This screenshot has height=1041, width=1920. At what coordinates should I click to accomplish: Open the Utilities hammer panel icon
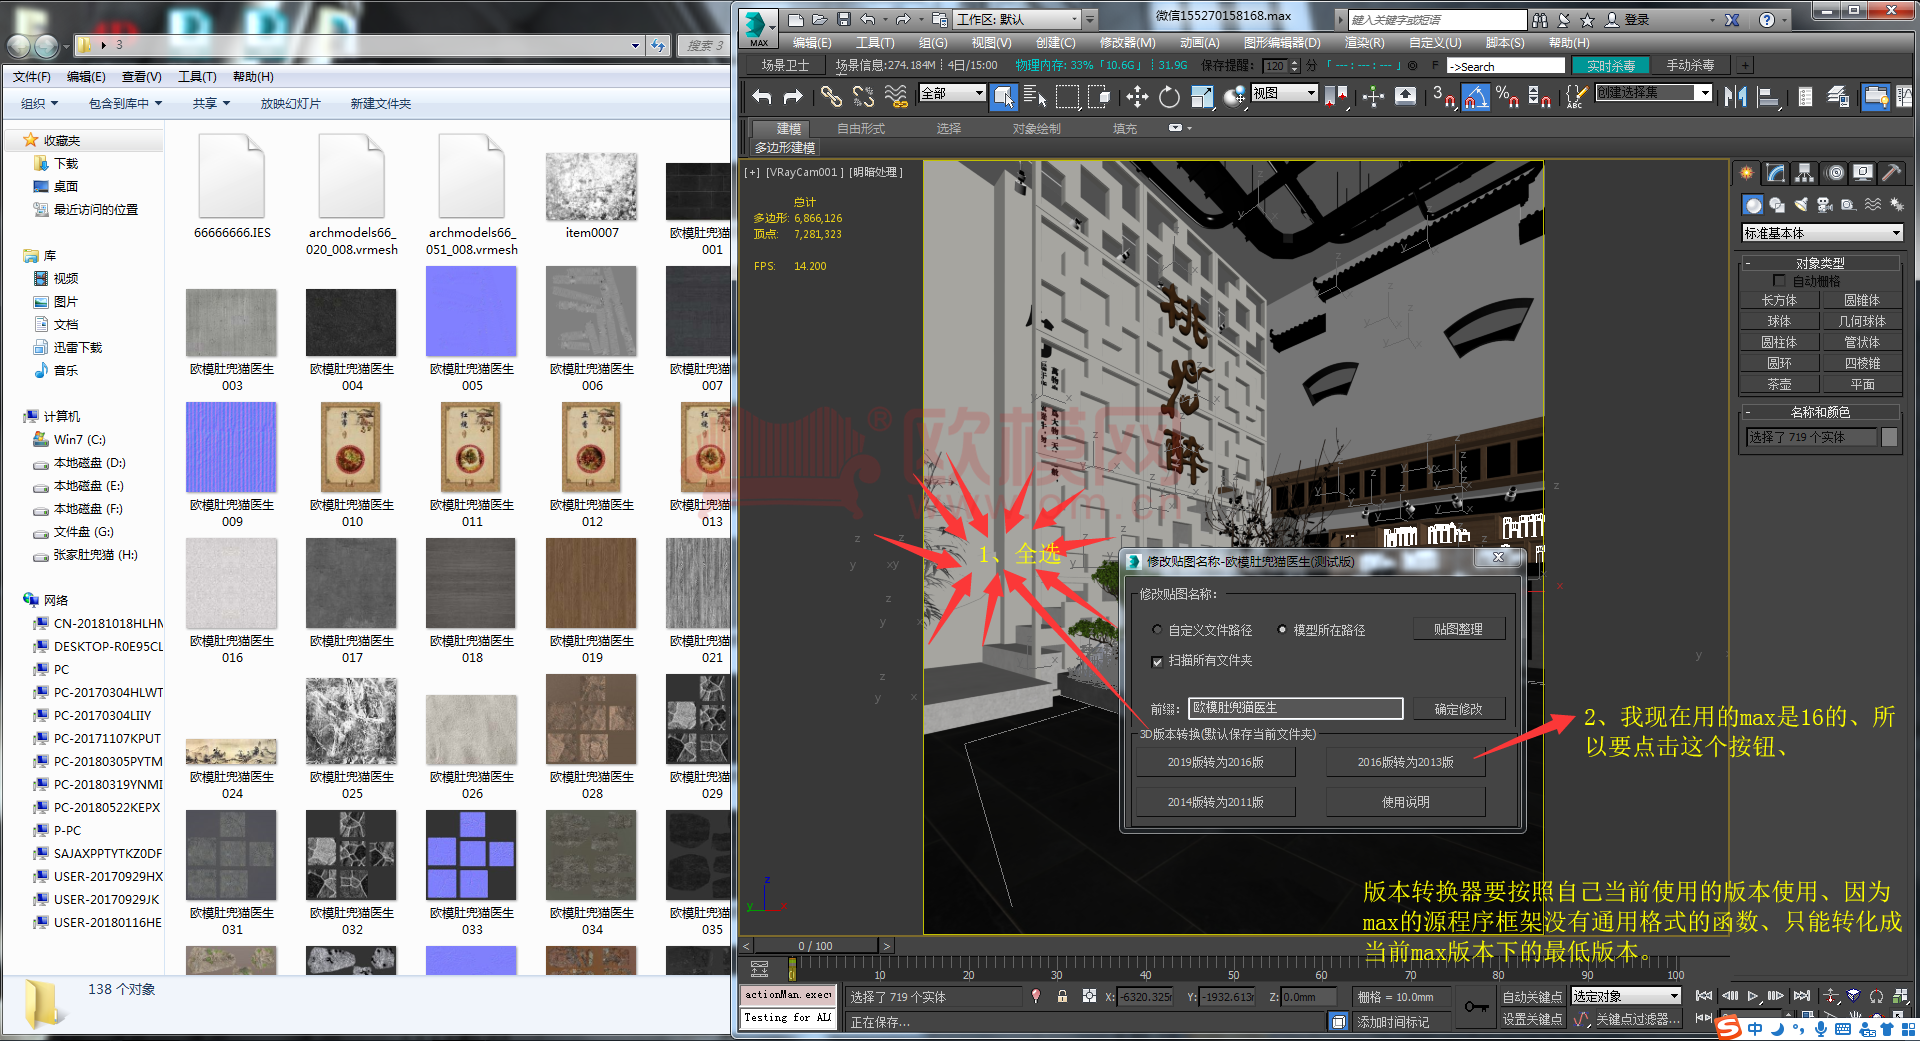point(1891,173)
